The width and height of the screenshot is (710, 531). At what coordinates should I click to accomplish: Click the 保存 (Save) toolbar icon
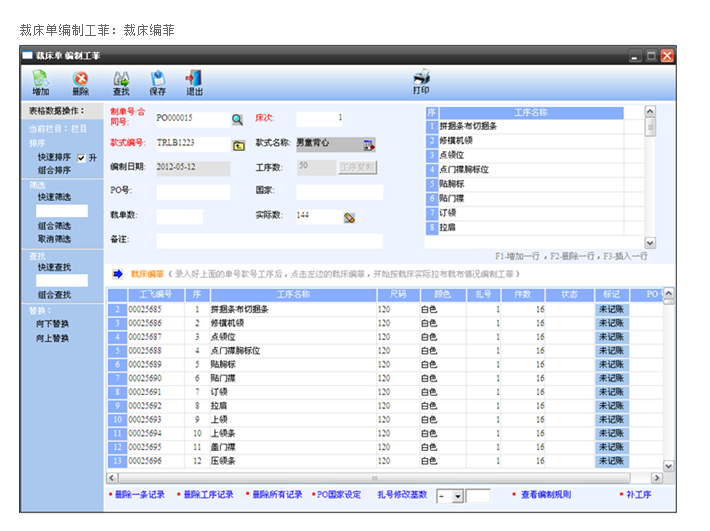158,82
